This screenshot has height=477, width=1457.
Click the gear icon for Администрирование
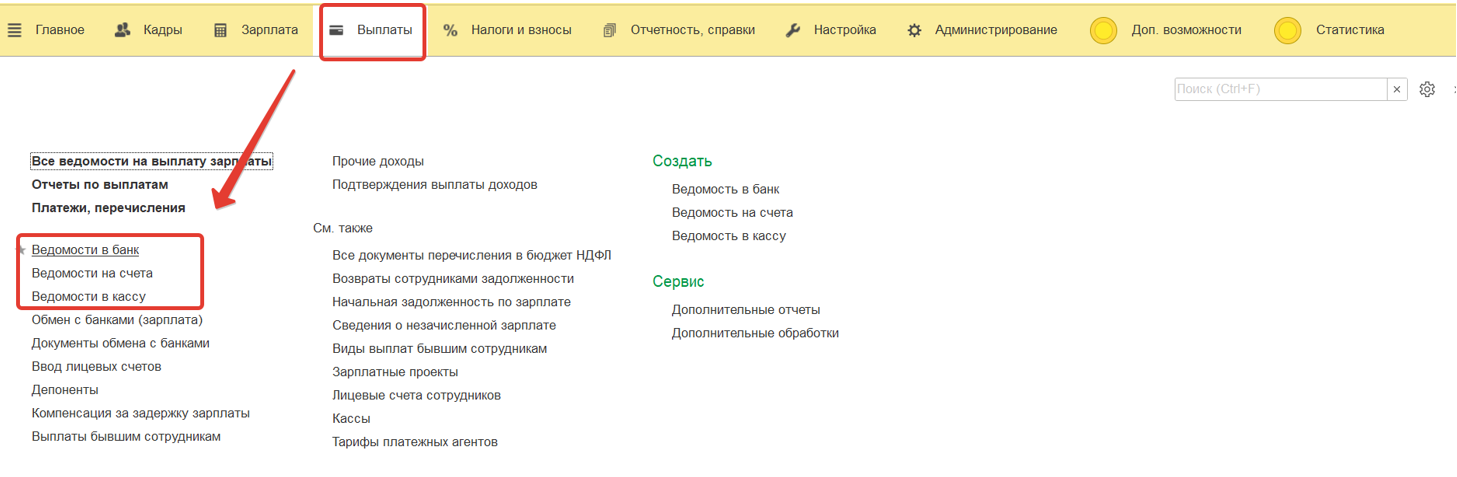pos(914,30)
